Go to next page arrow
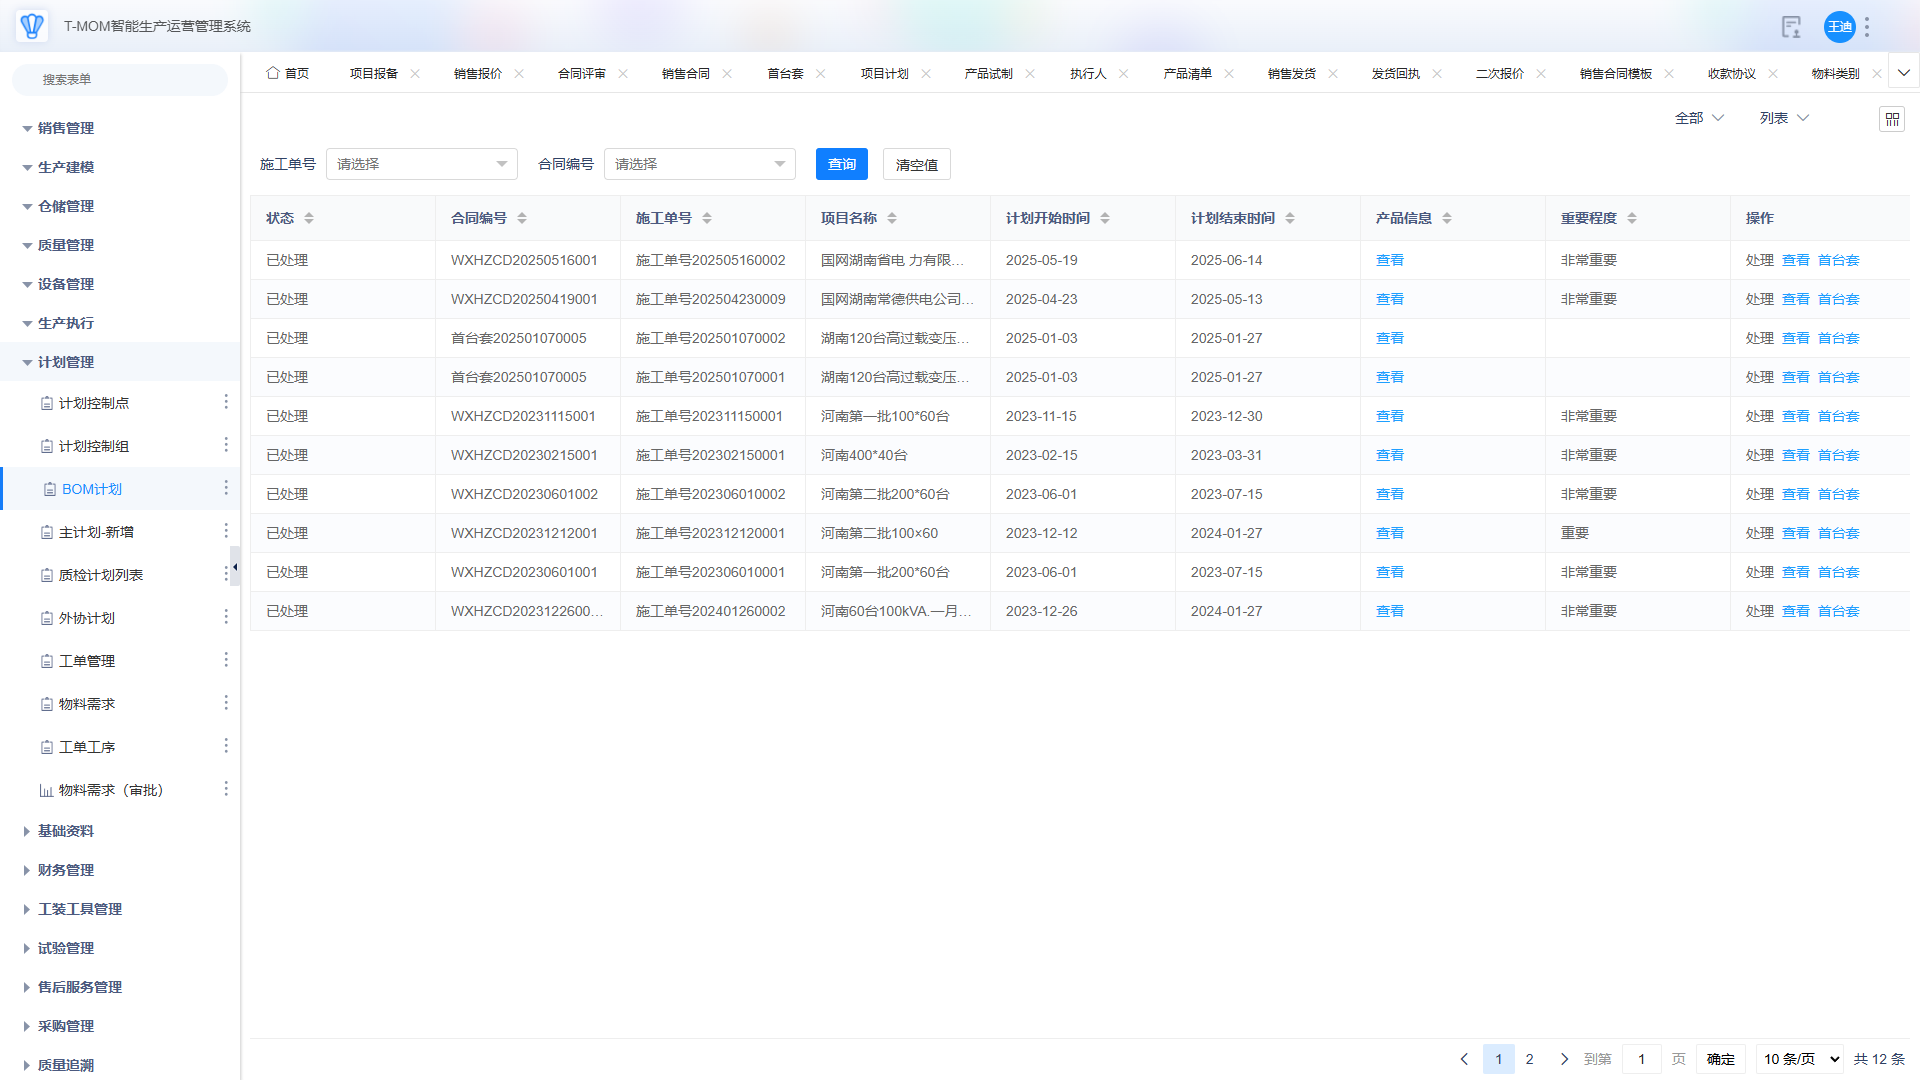Viewport: 1920px width, 1080px height. pos(1564,1059)
